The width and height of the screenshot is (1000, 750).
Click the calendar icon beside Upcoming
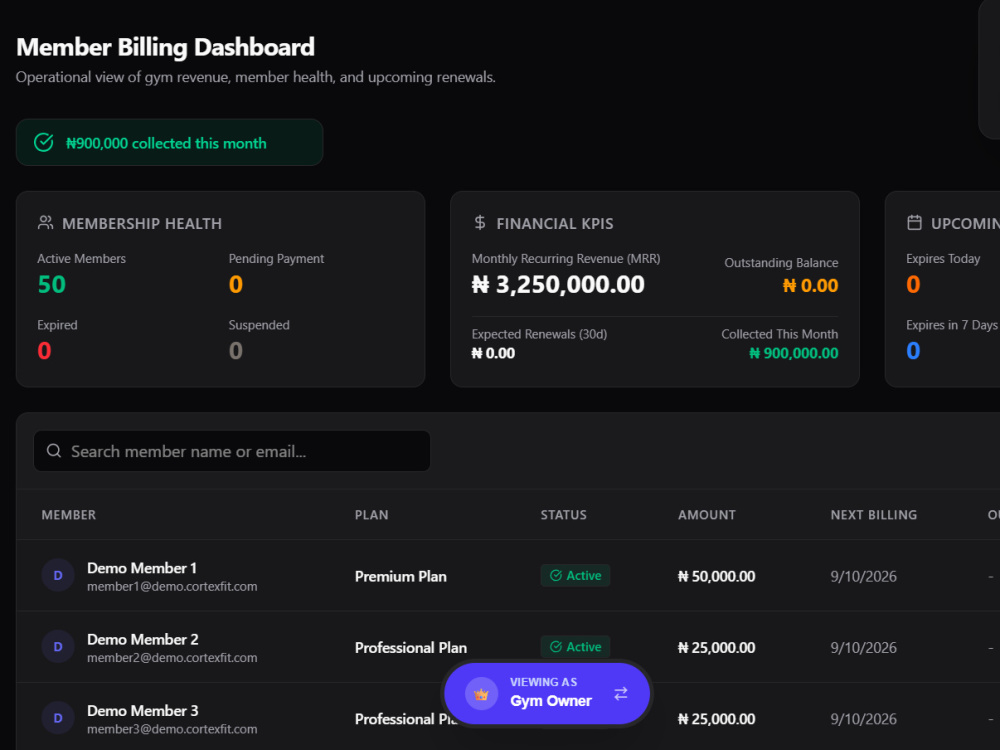point(915,223)
